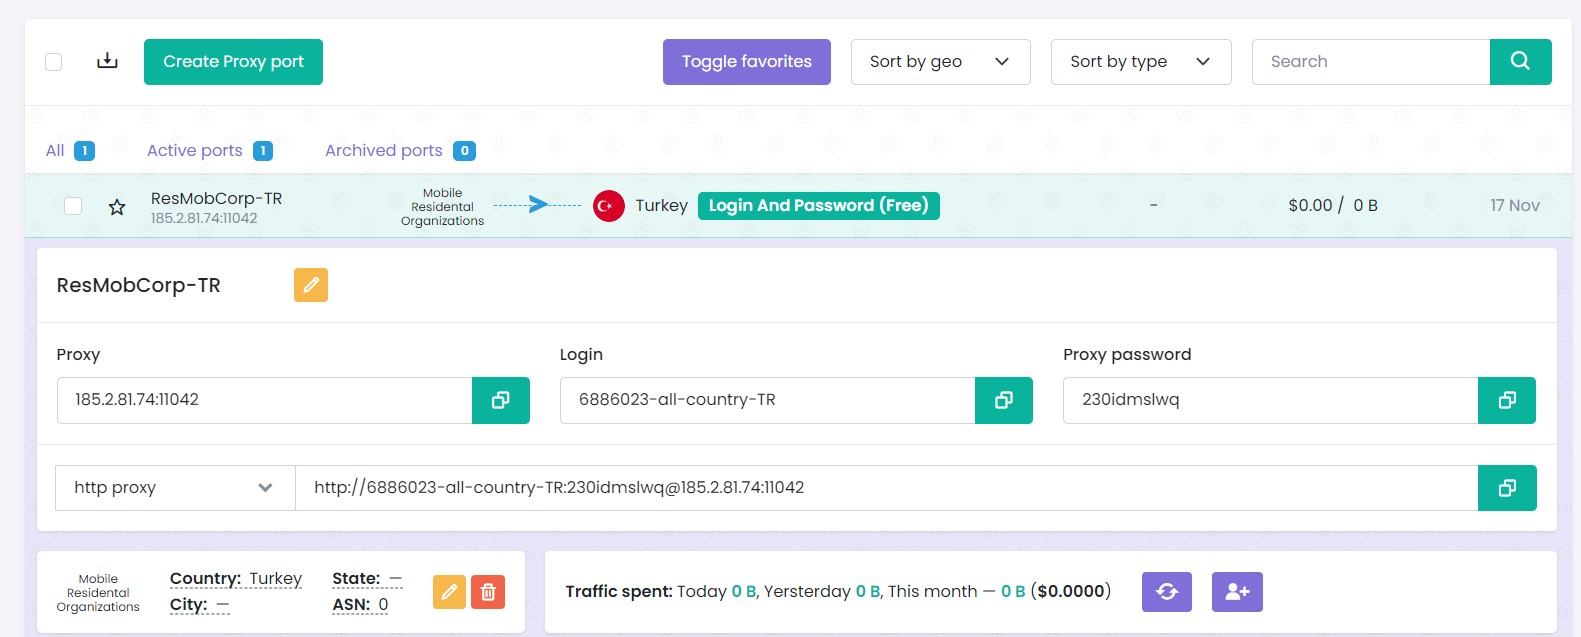Edit port name with pencil icon
Image resolution: width=1581 pixels, height=637 pixels.
click(311, 285)
